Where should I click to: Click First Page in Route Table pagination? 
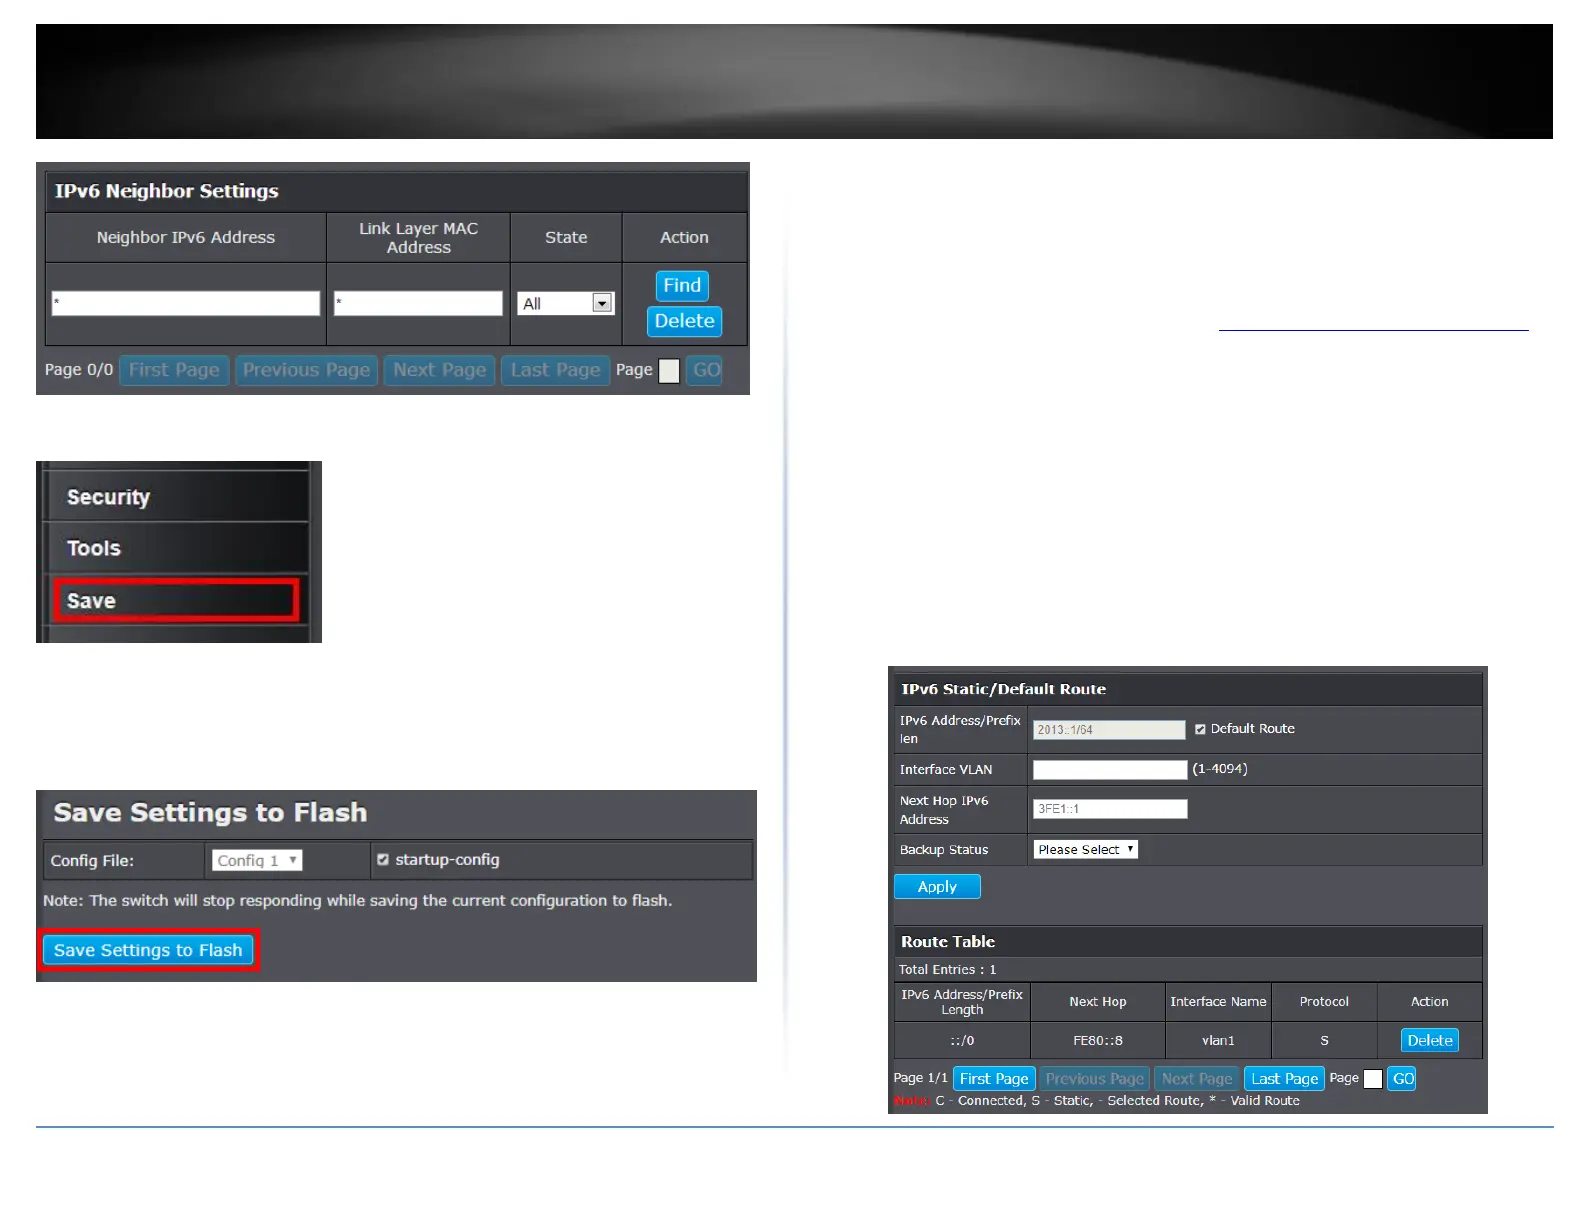(x=994, y=1079)
